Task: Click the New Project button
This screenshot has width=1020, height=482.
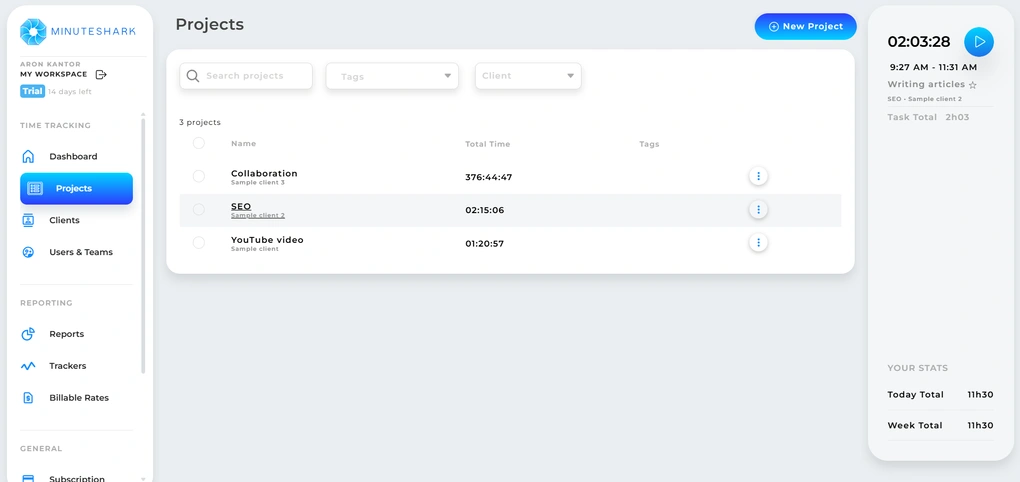Action: tap(805, 27)
